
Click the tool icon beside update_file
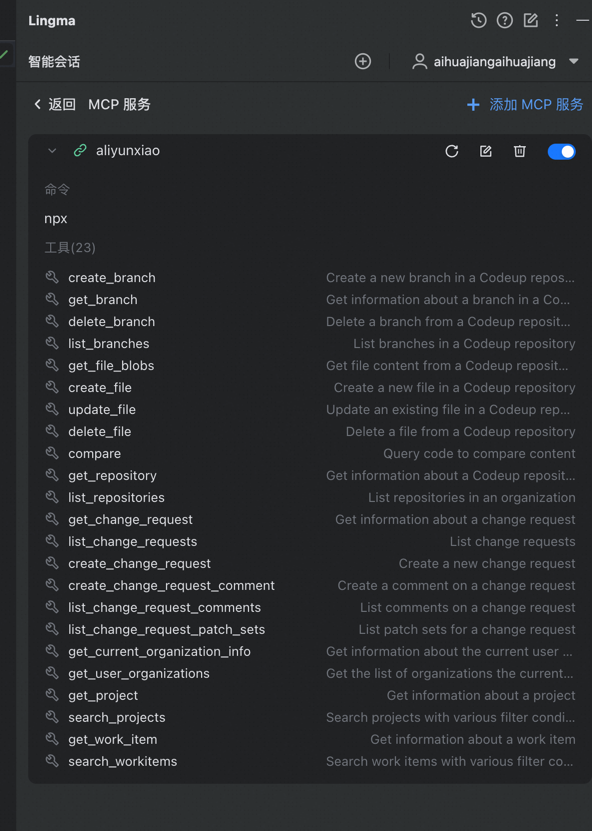[x=52, y=409]
